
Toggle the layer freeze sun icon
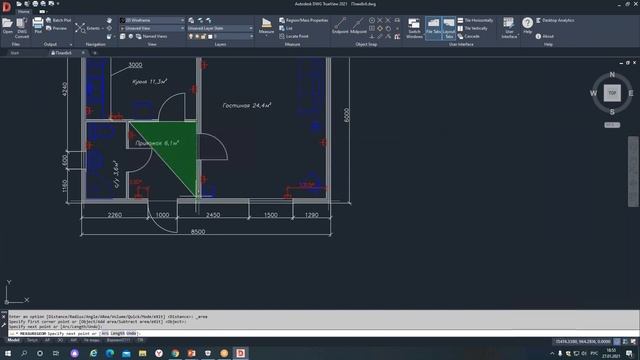click(x=197, y=36)
